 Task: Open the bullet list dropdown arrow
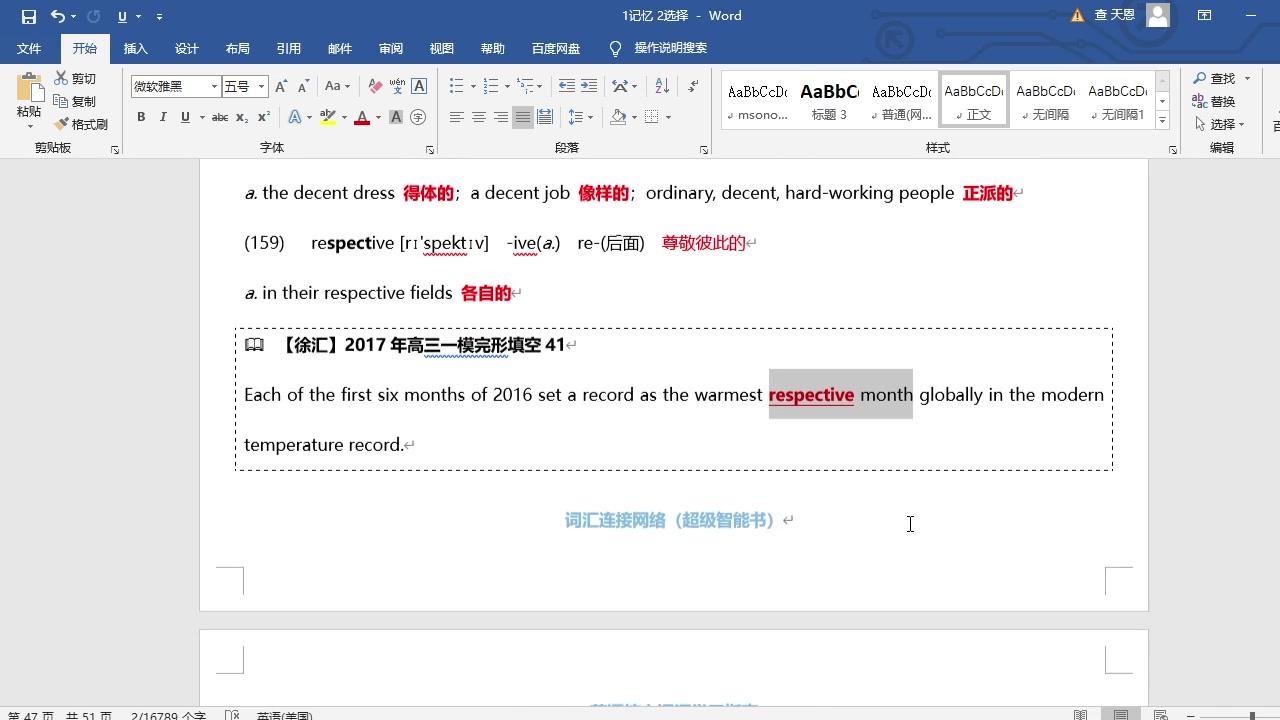pos(473,87)
